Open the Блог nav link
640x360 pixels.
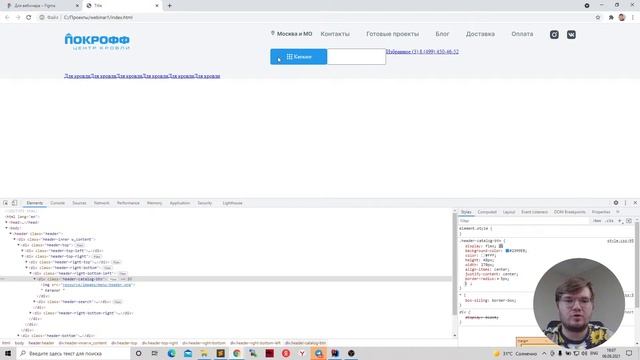pos(442,34)
